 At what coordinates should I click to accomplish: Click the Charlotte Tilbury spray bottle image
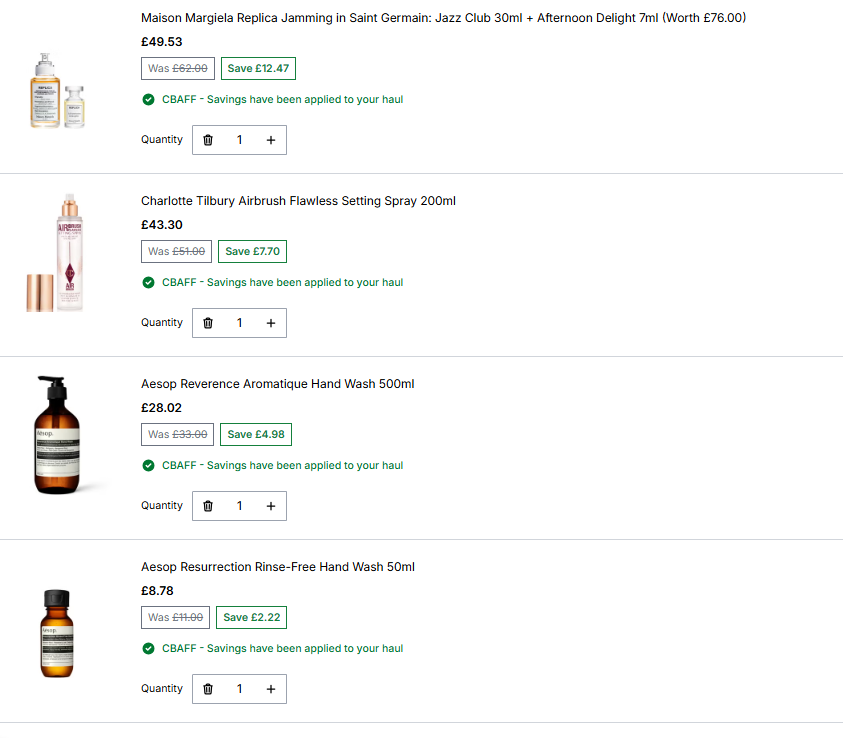coord(55,253)
